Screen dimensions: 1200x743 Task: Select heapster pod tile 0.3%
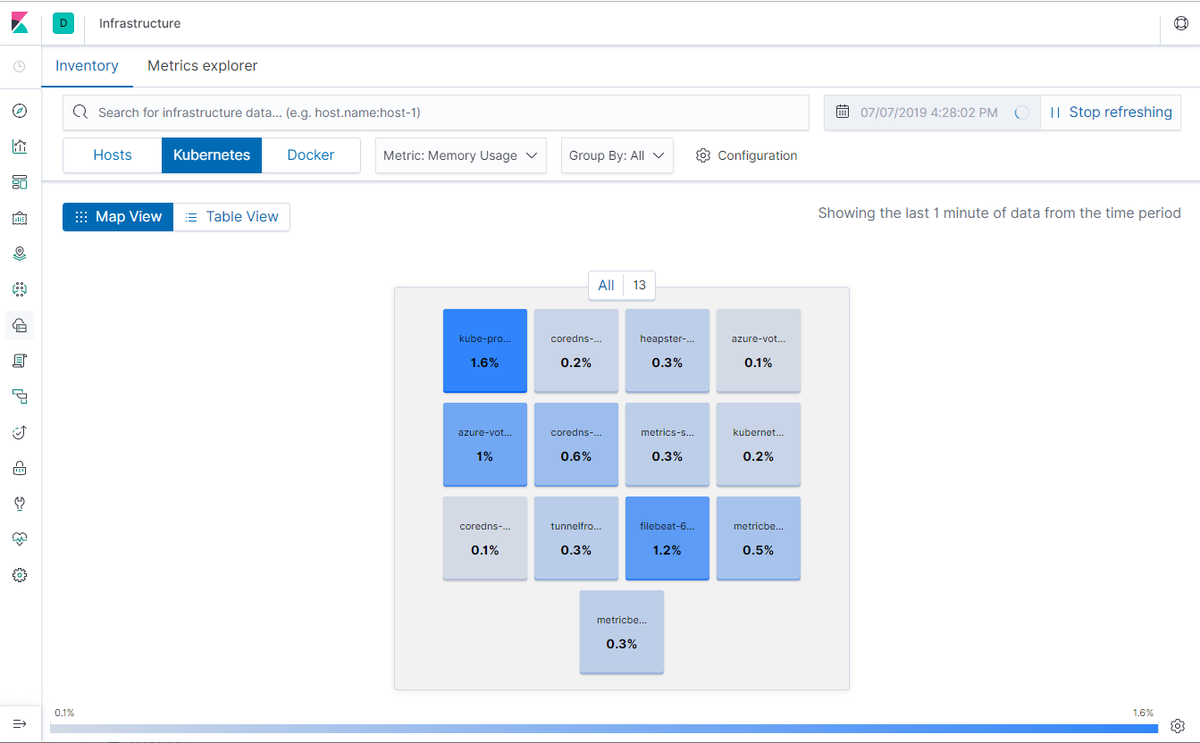(x=667, y=350)
